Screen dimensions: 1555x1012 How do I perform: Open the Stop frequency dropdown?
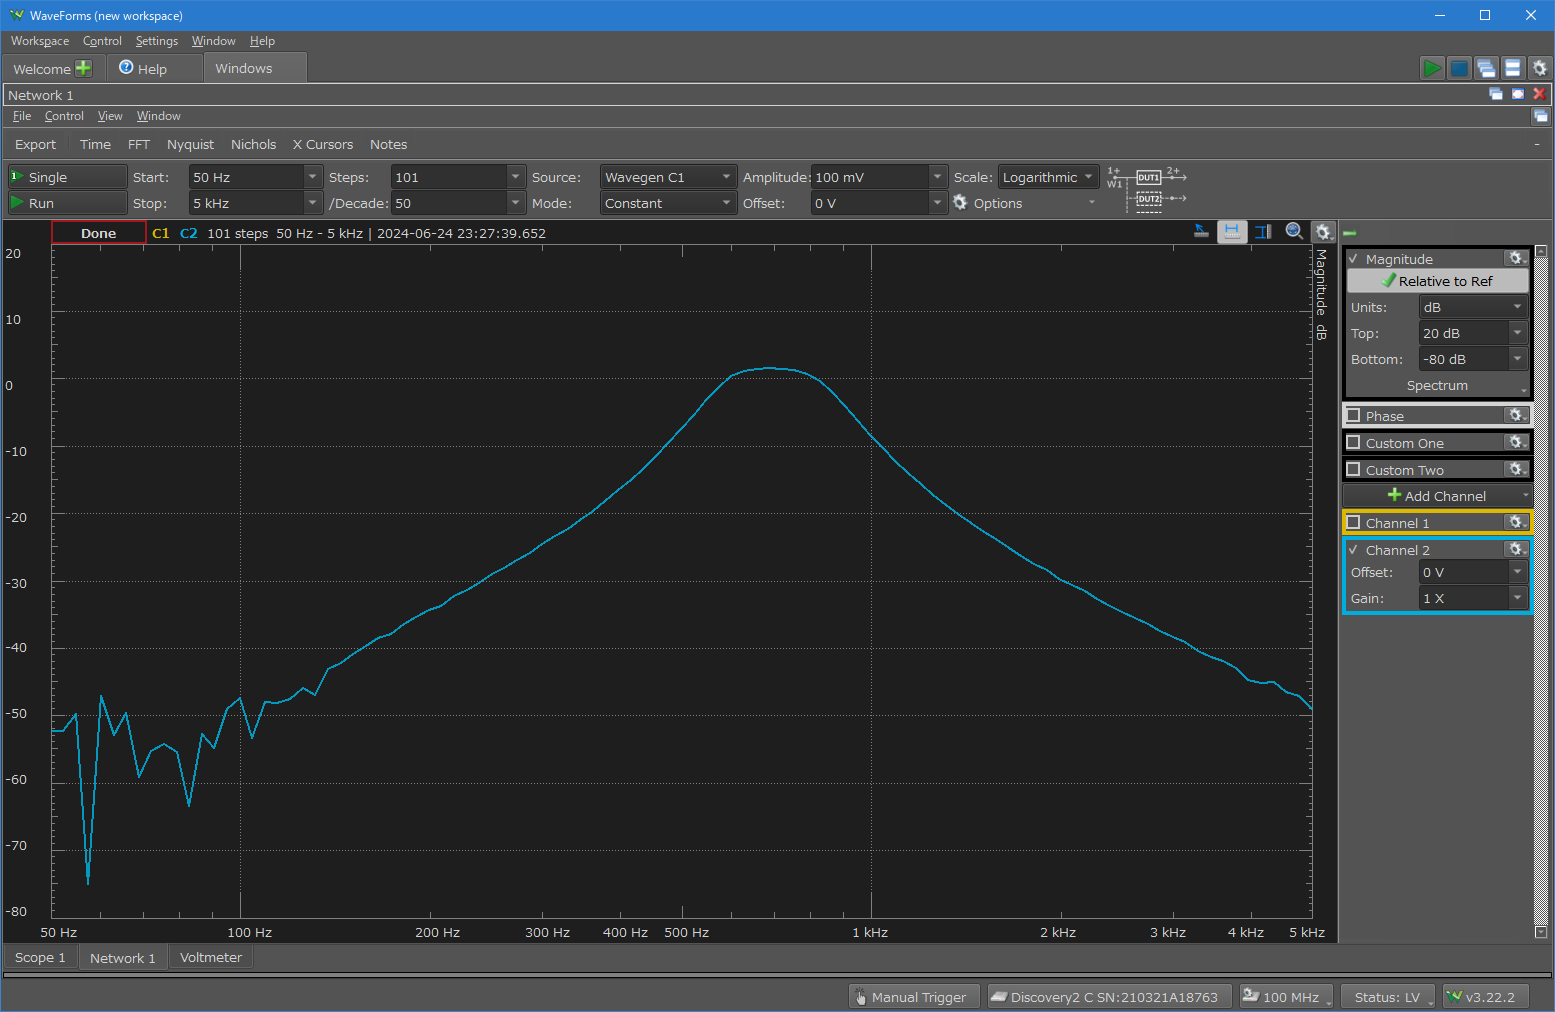313,203
